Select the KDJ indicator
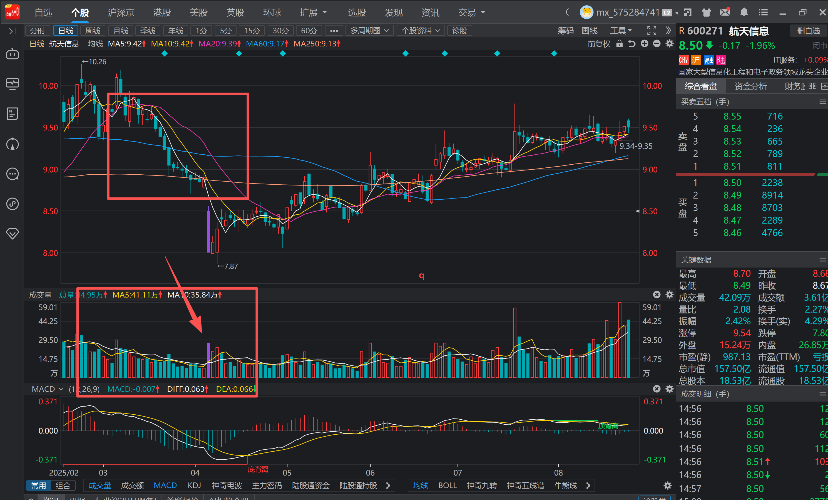828x500 pixels. click(x=194, y=485)
